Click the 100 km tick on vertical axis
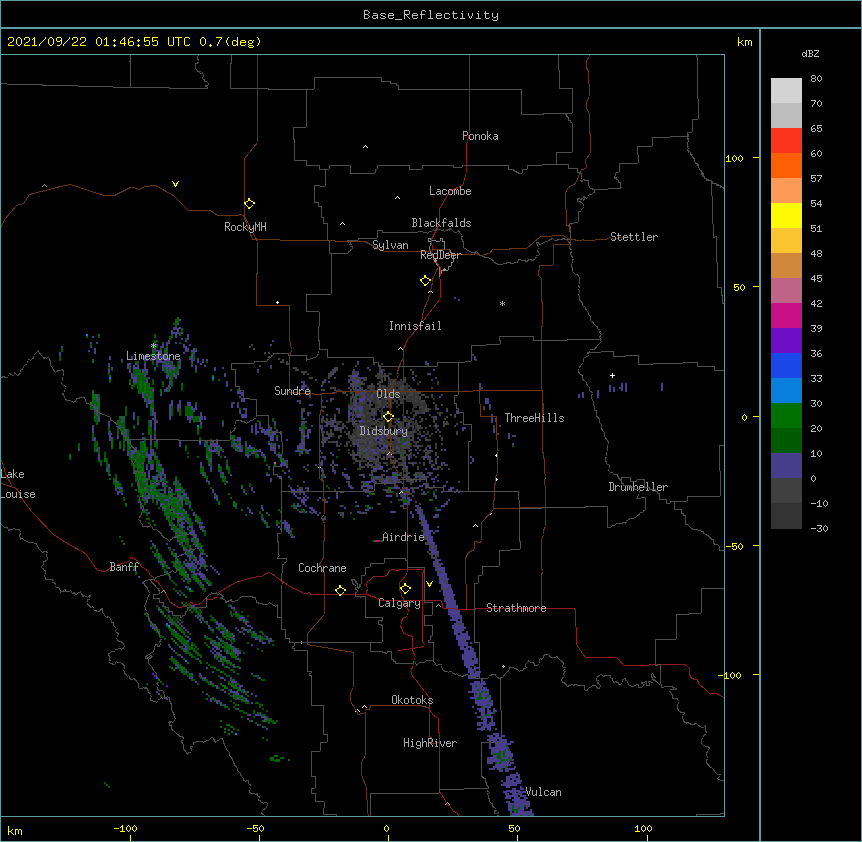 (x=734, y=158)
